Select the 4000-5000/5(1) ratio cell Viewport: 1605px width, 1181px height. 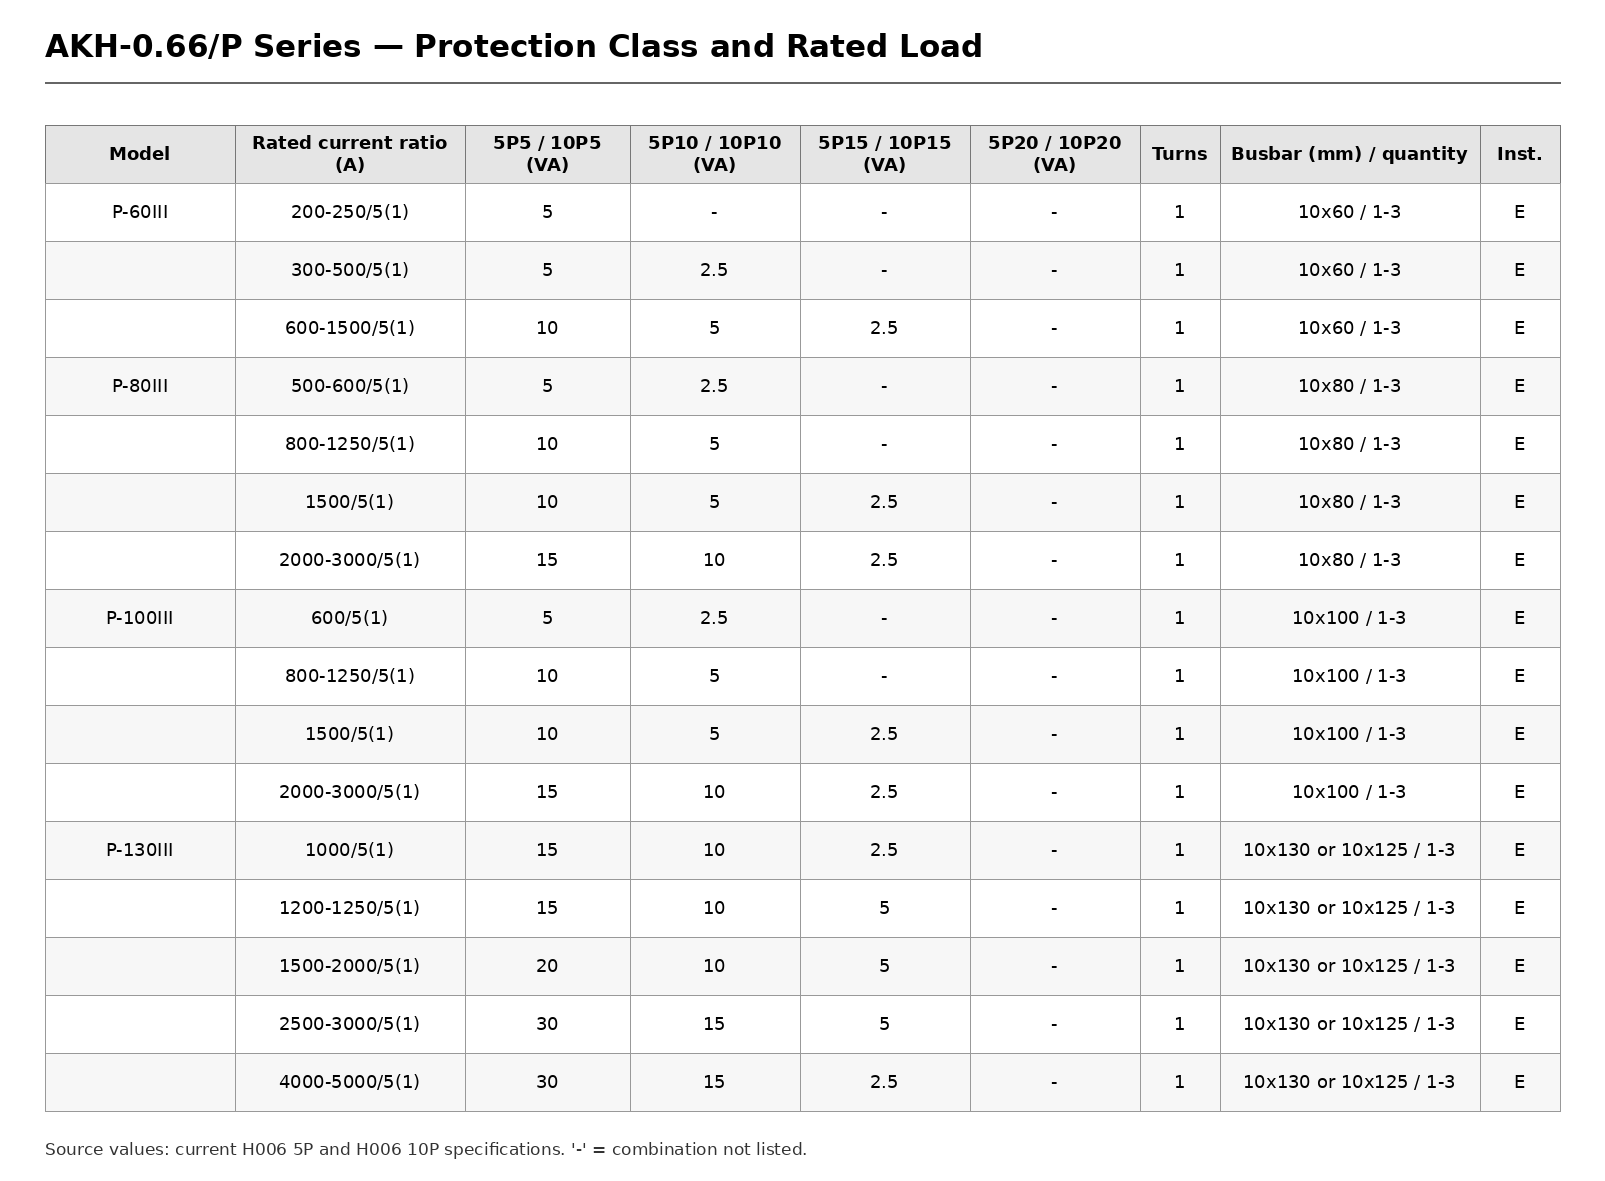tap(350, 1082)
